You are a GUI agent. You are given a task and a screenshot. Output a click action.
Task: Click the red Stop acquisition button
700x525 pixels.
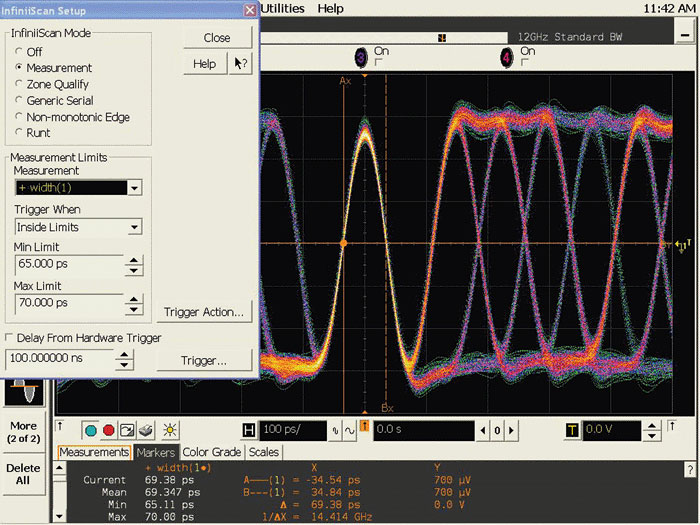108,430
